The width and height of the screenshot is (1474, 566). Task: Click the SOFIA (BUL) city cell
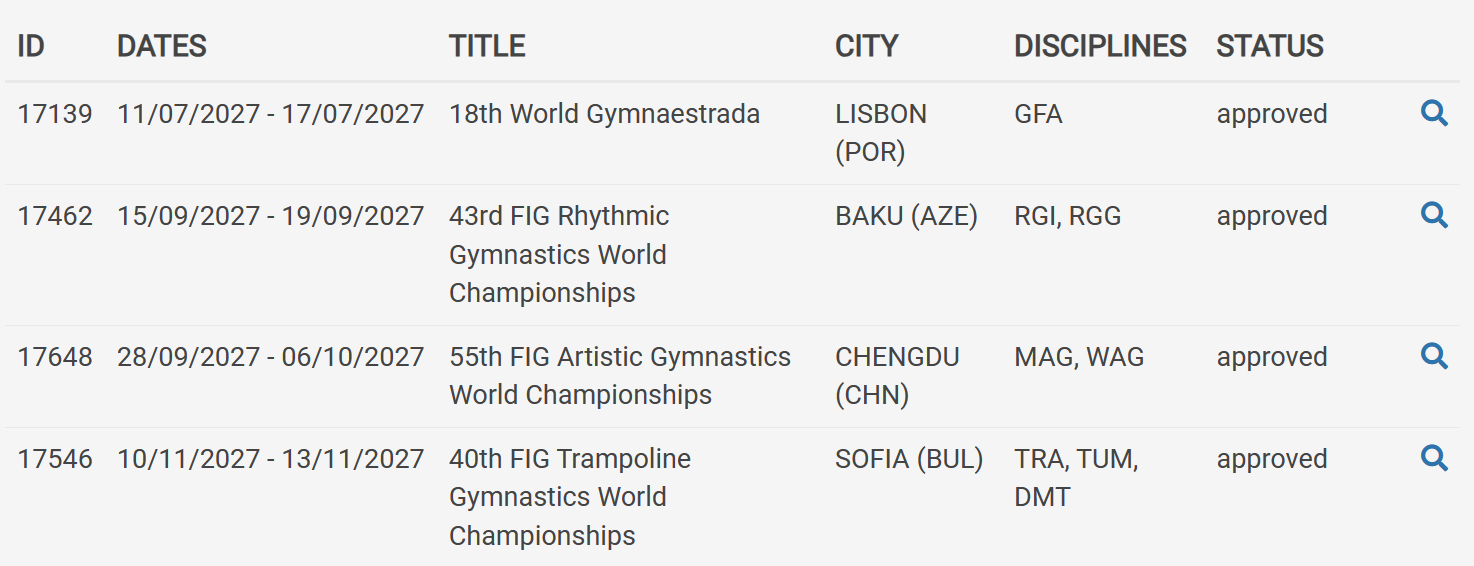[909, 459]
